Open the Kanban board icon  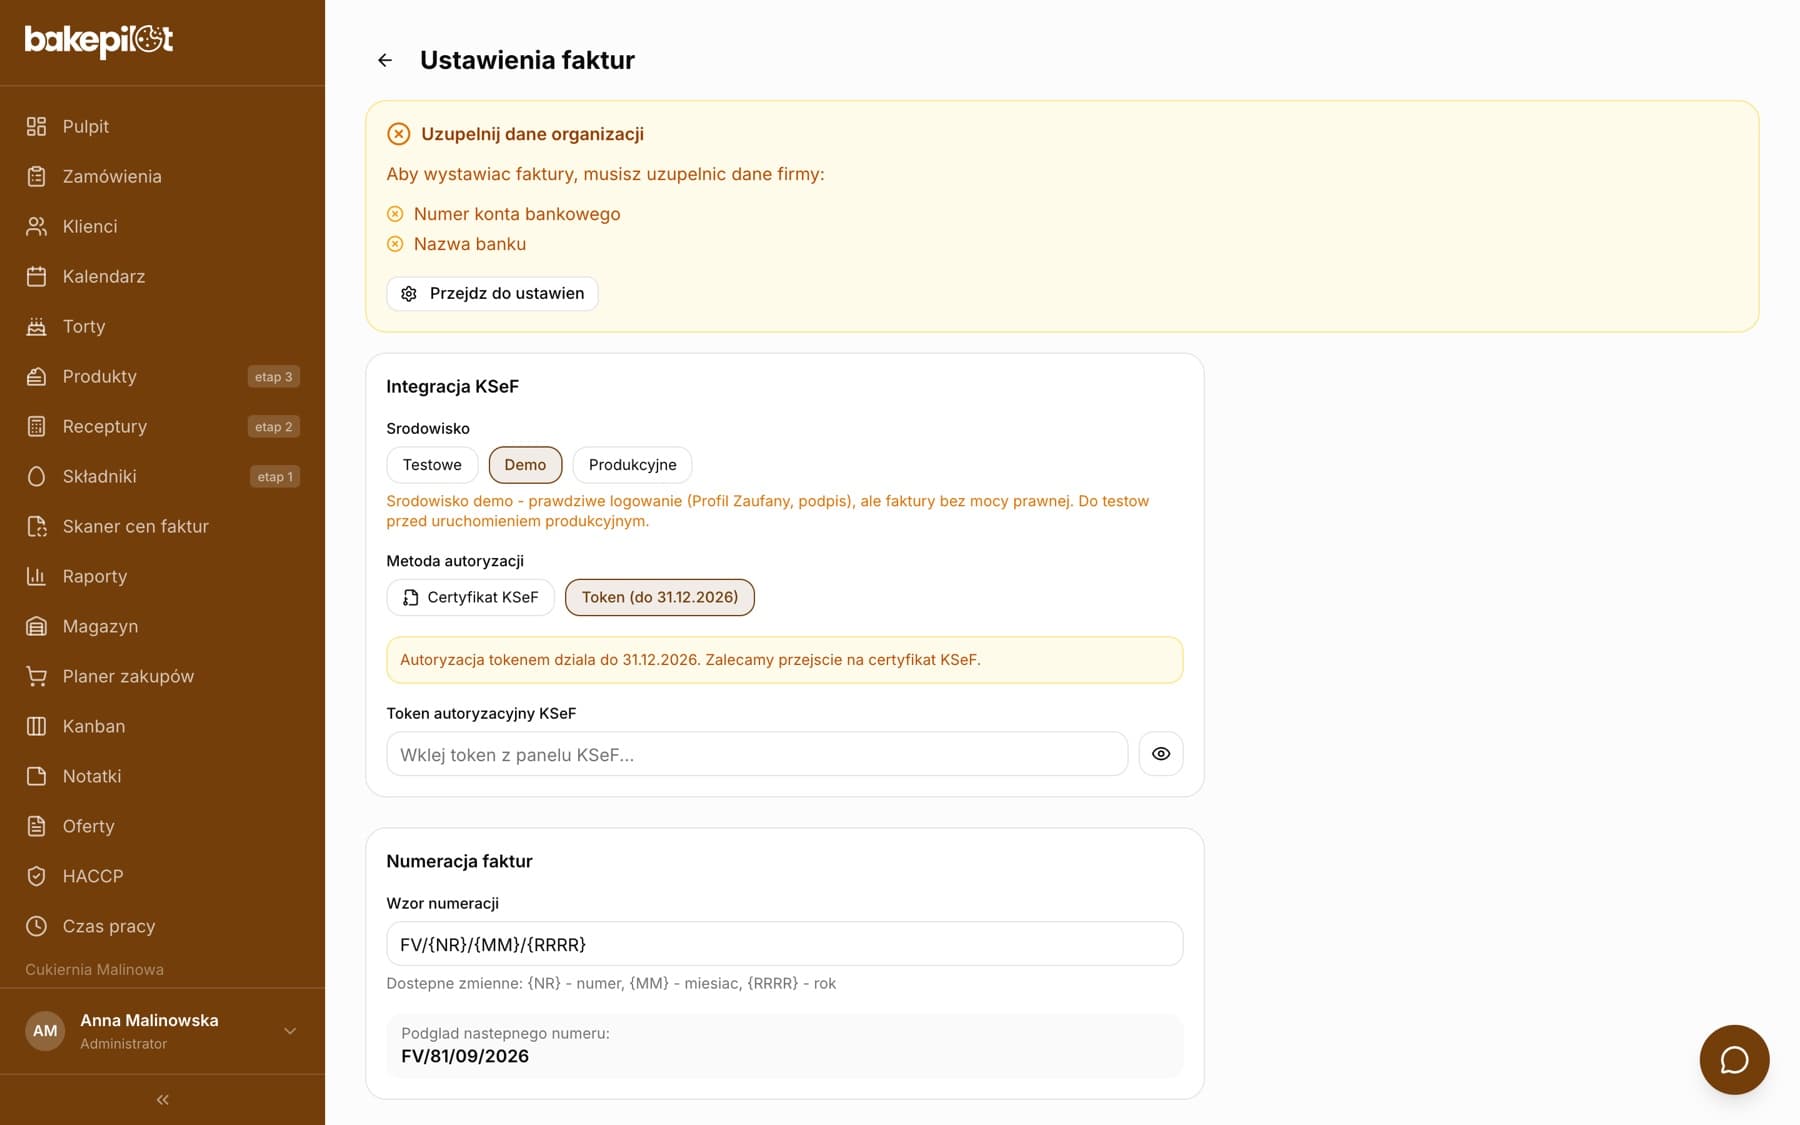36,726
